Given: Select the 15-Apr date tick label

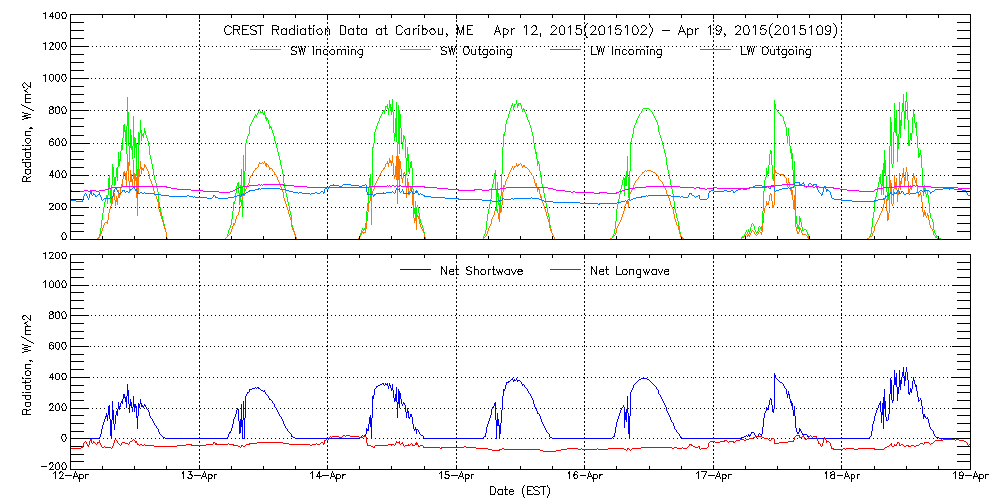Looking at the screenshot, I should (x=456, y=478).
